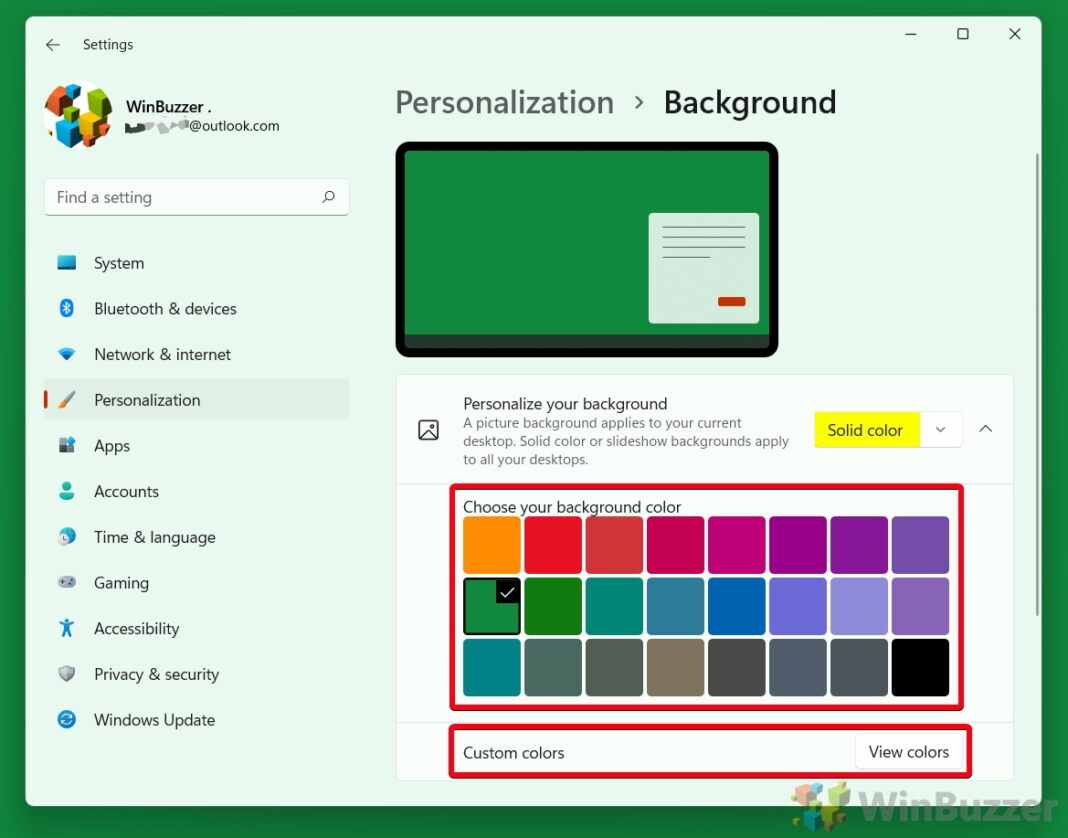The width and height of the screenshot is (1068, 838).
Task: Click the Find a setting search box
Action: (x=197, y=197)
